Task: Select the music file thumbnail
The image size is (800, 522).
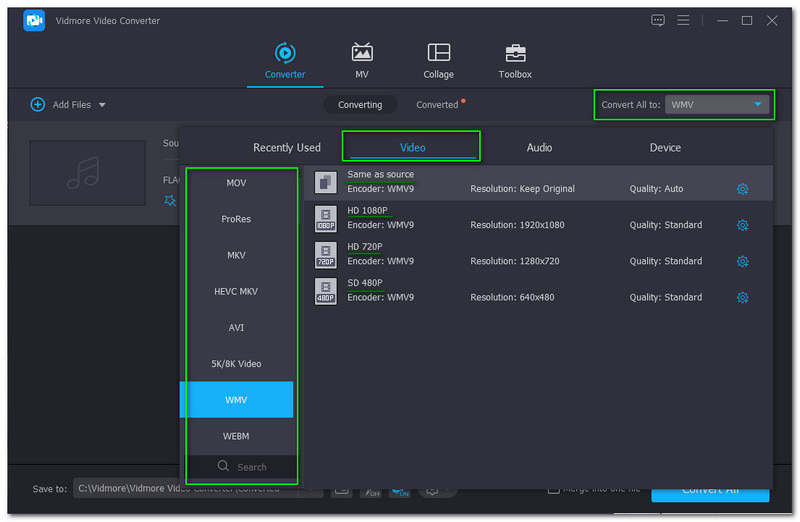Action: point(88,172)
